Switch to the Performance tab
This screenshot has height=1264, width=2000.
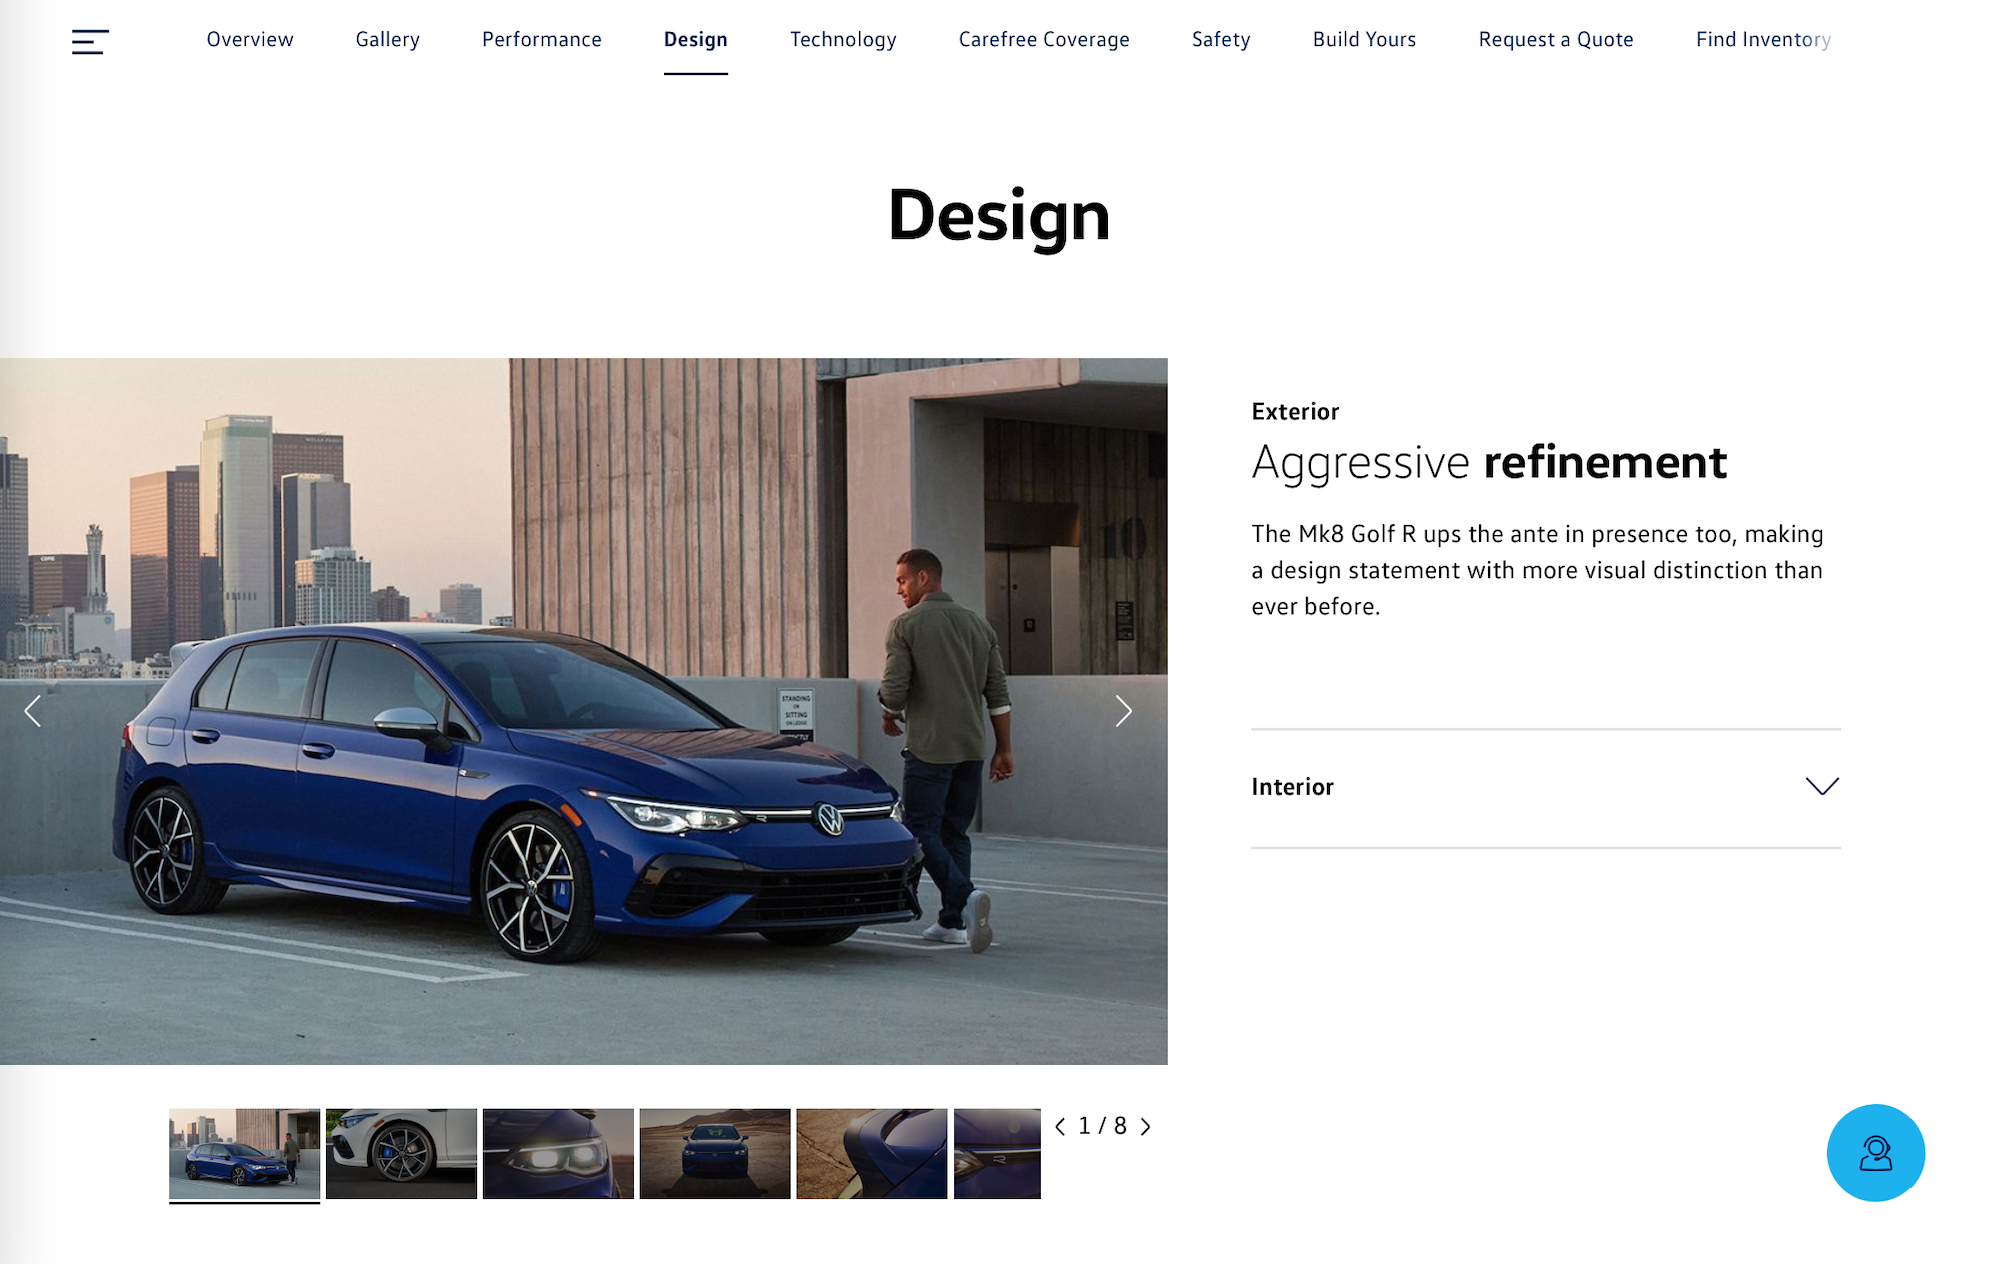pyautogui.click(x=541, y=40)
